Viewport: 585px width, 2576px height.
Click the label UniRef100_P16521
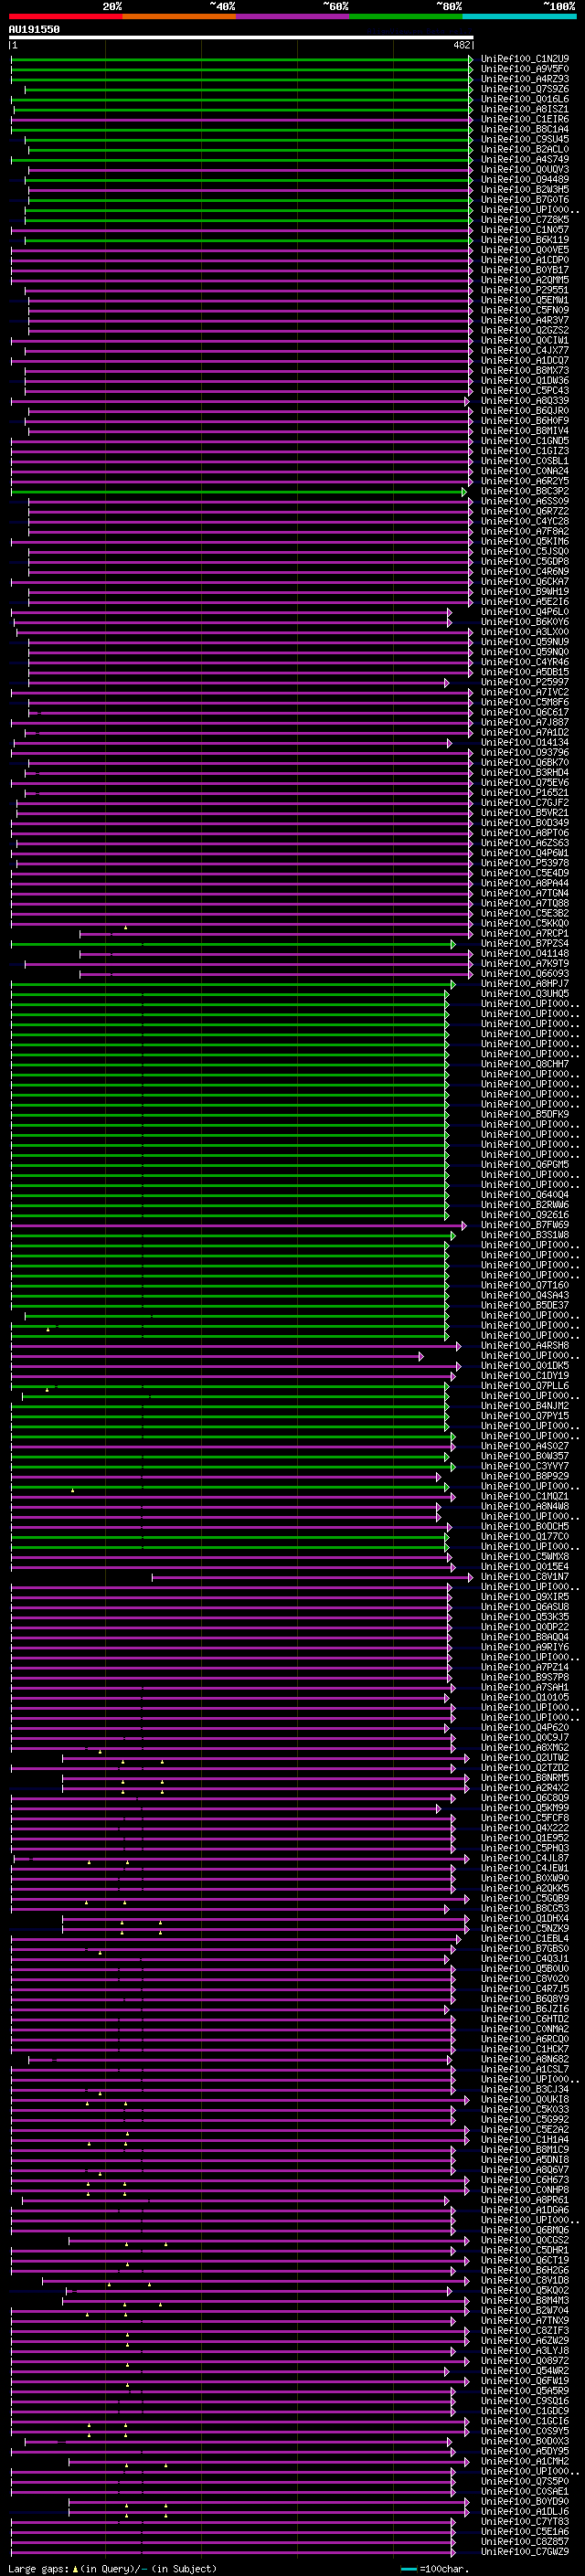pos(524,792)
